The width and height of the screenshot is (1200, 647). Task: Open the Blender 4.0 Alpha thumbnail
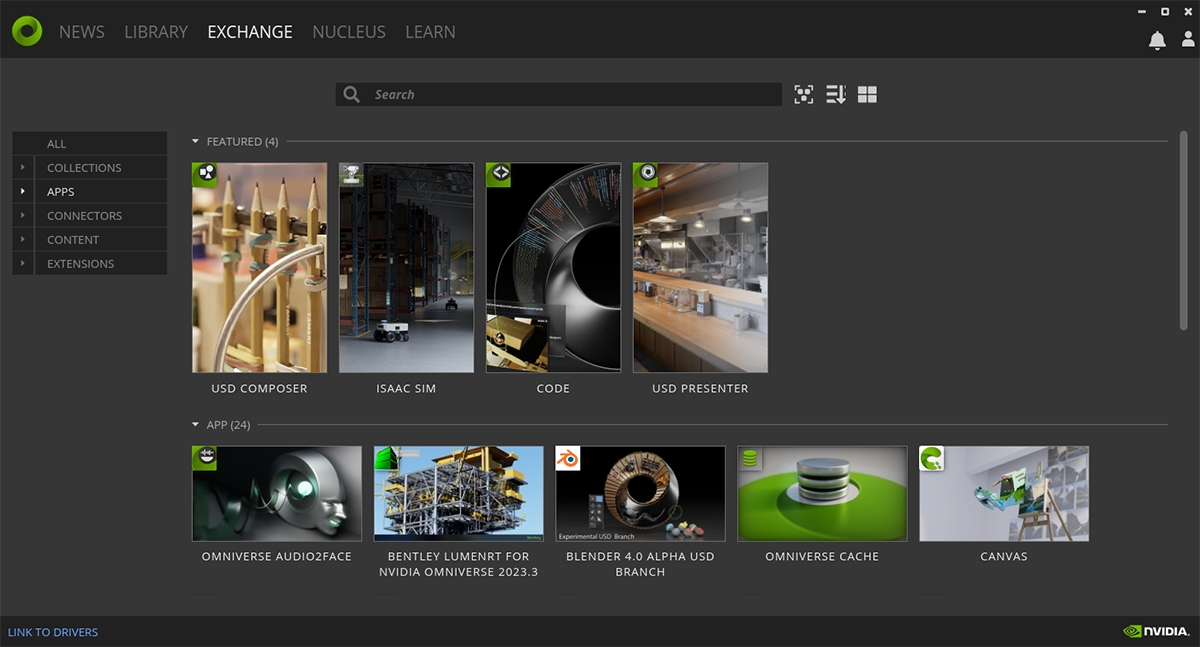coord(641,494)
